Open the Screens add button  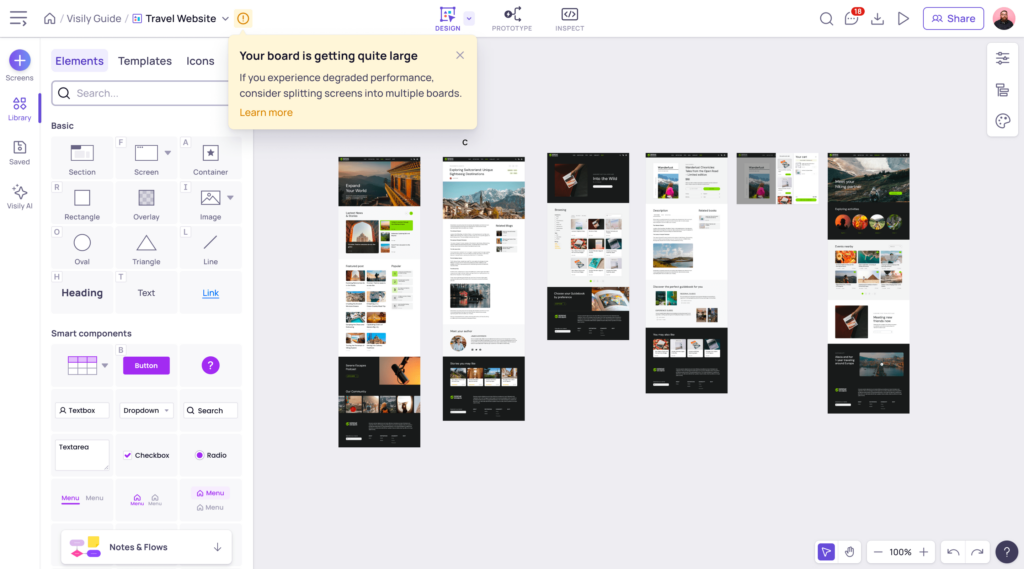[20, 60]
